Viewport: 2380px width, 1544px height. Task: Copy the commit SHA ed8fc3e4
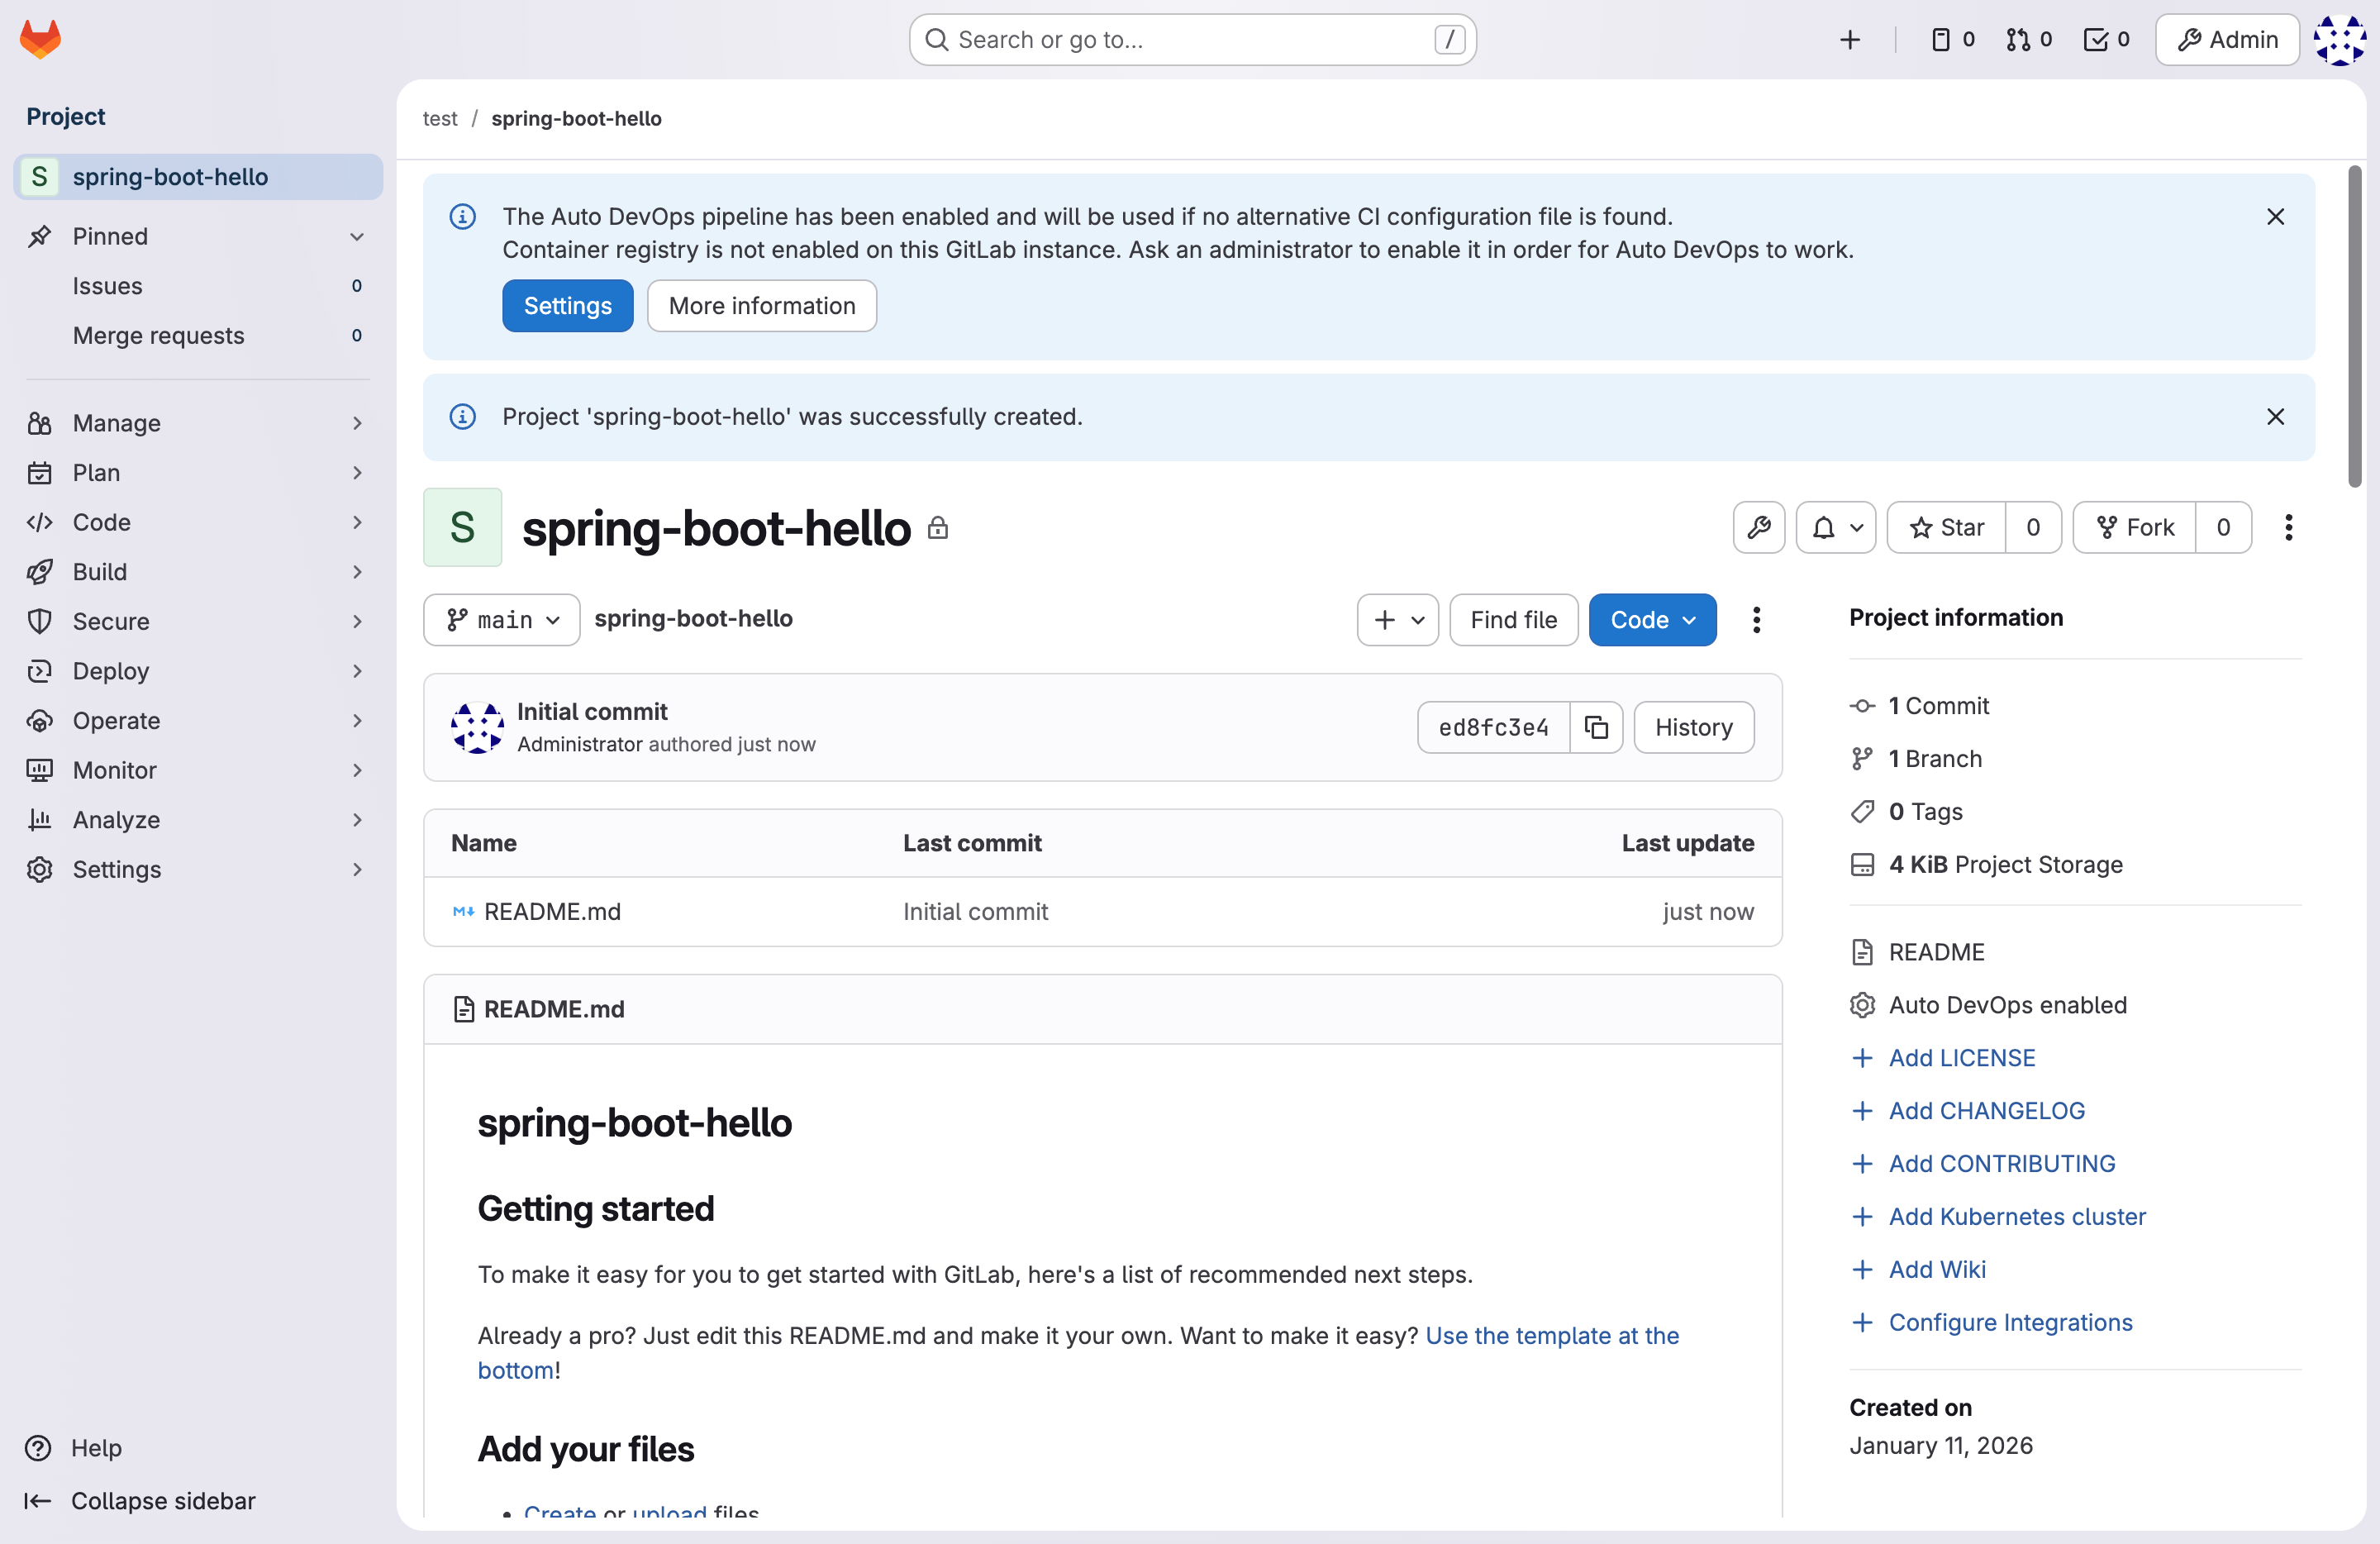pyautogui.click(x=1596, y=727)
